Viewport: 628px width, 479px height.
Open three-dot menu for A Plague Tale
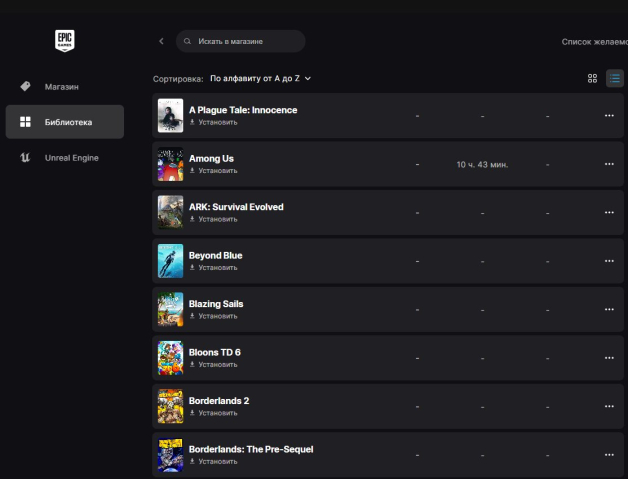(609, 116)
